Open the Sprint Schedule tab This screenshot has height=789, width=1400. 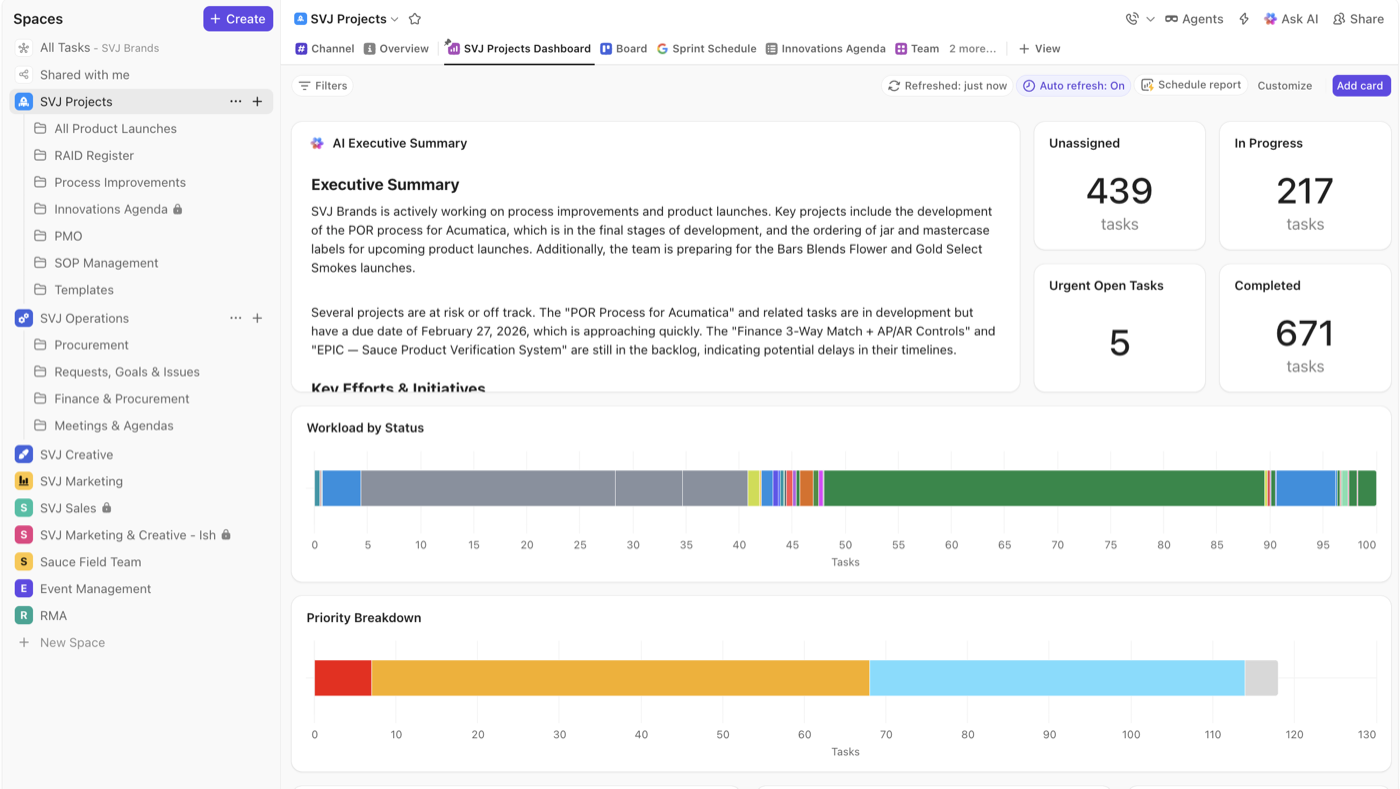[x=706, y=48]
